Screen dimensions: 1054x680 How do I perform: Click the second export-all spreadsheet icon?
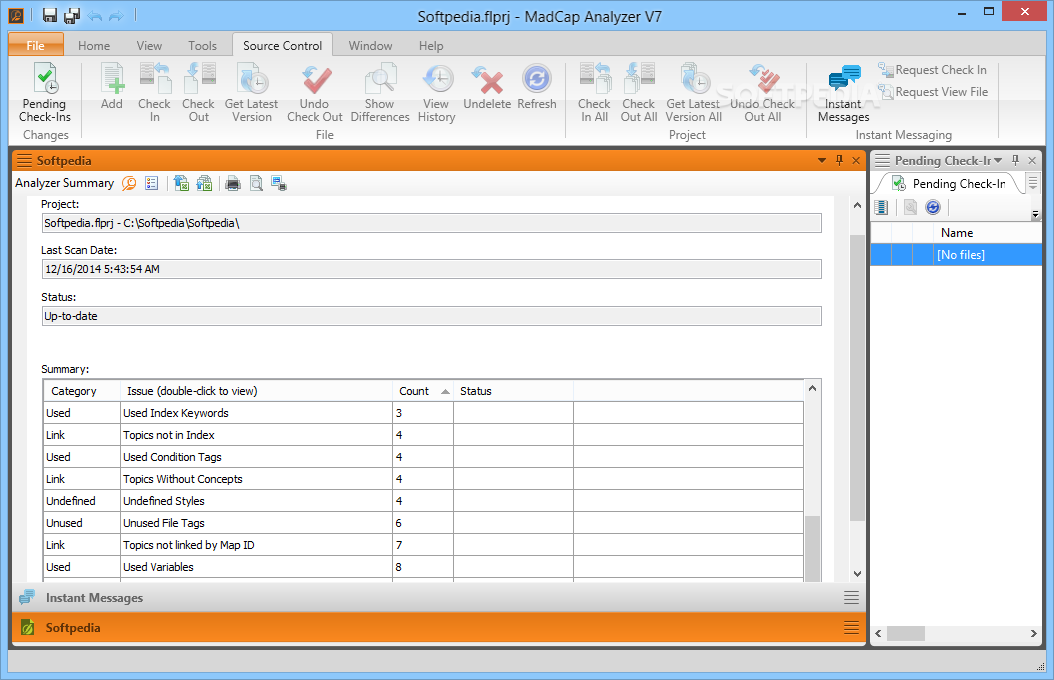coord(204,183)
